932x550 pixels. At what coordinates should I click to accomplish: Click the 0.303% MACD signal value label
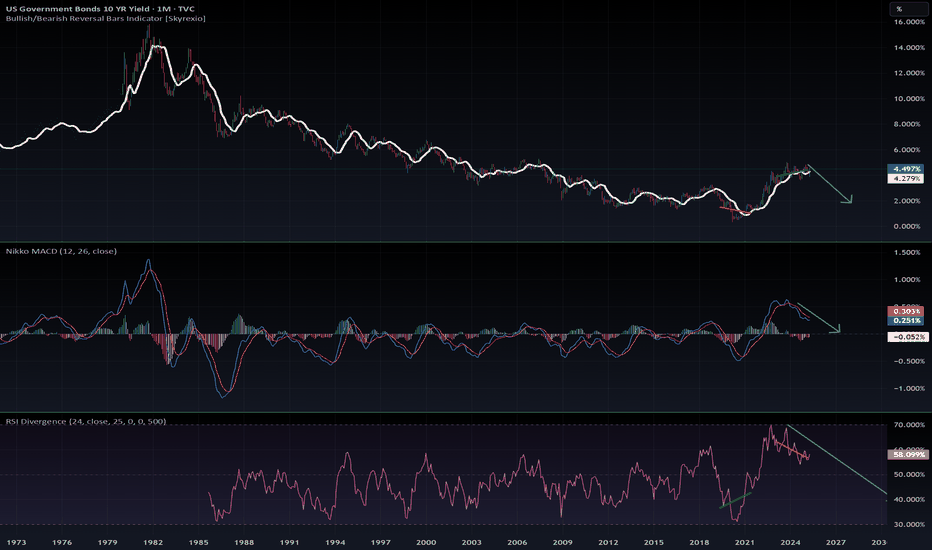point(906,311)
